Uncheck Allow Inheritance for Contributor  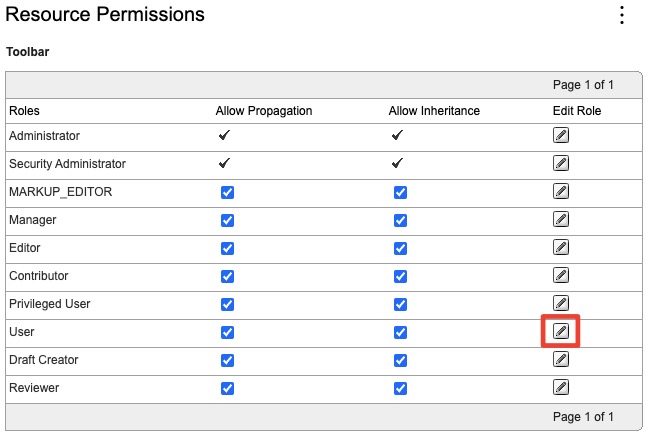(x=400, y=276)
